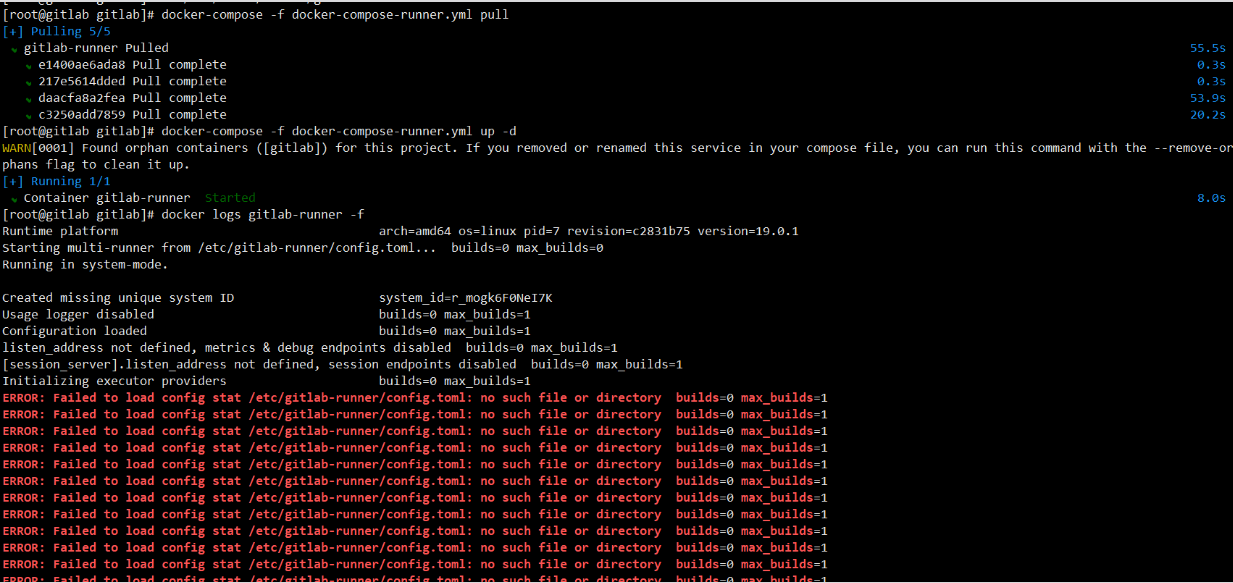Click the checkmark next to 217e5614dded layer

point(29,82)
